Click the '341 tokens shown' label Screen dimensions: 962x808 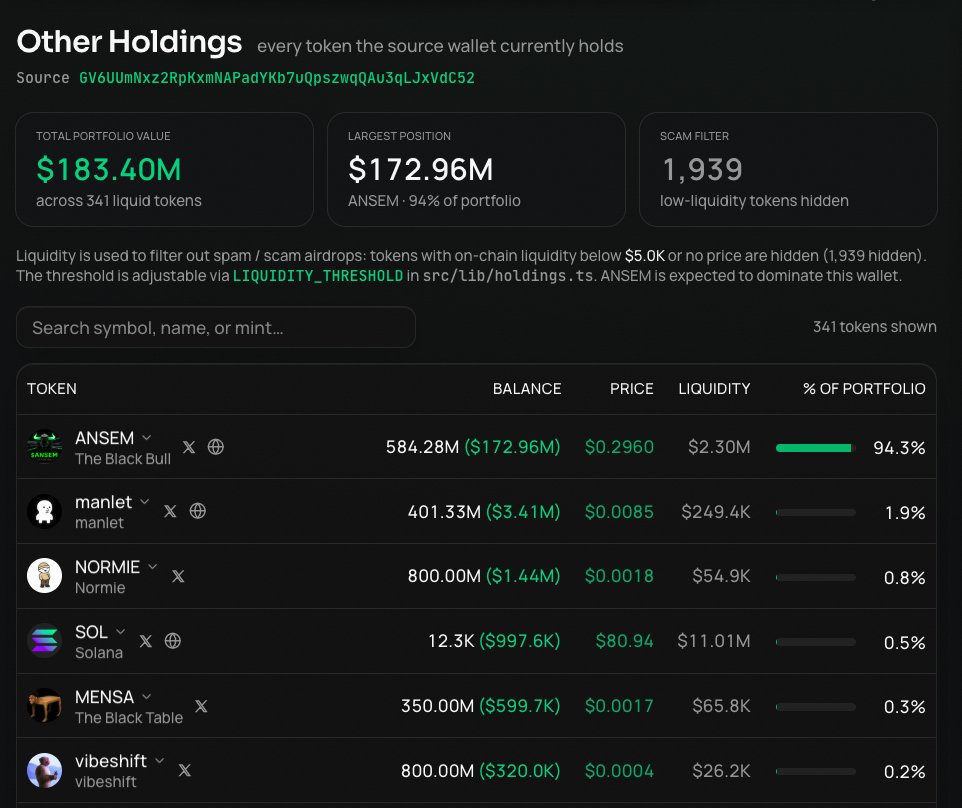click(x=874, y=327)
